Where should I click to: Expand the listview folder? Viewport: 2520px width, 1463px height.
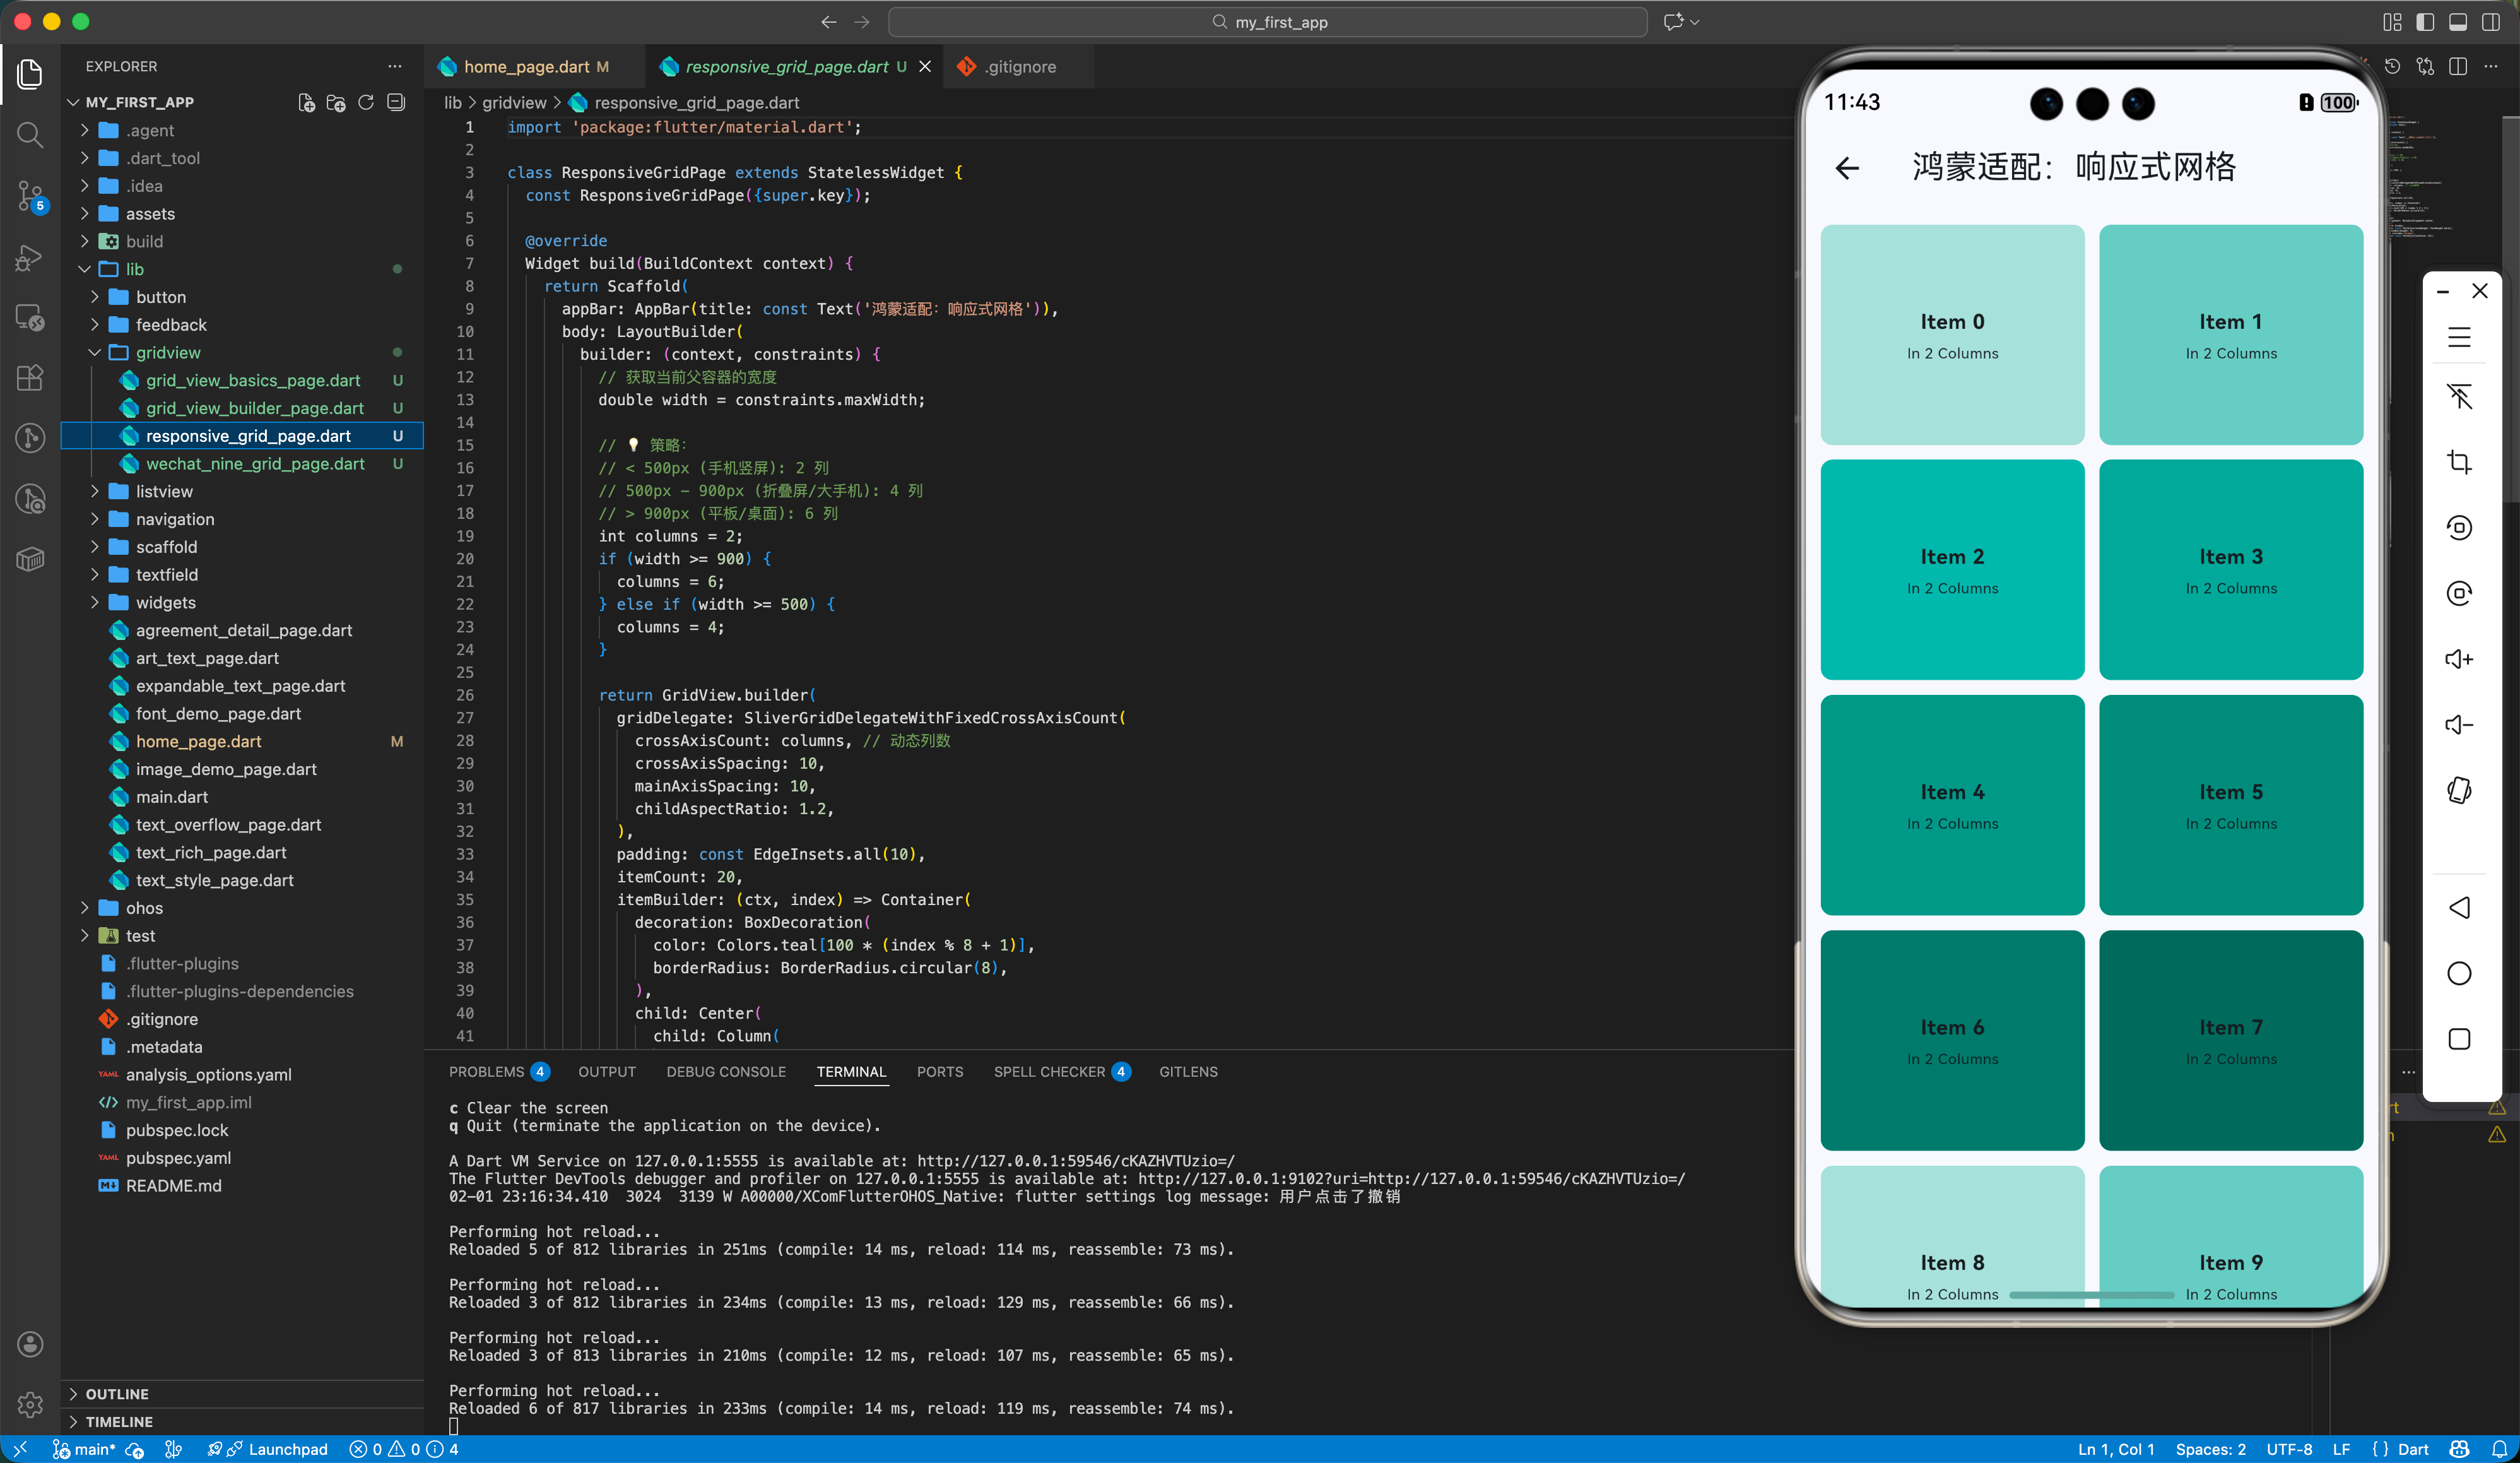pos(164,491)
